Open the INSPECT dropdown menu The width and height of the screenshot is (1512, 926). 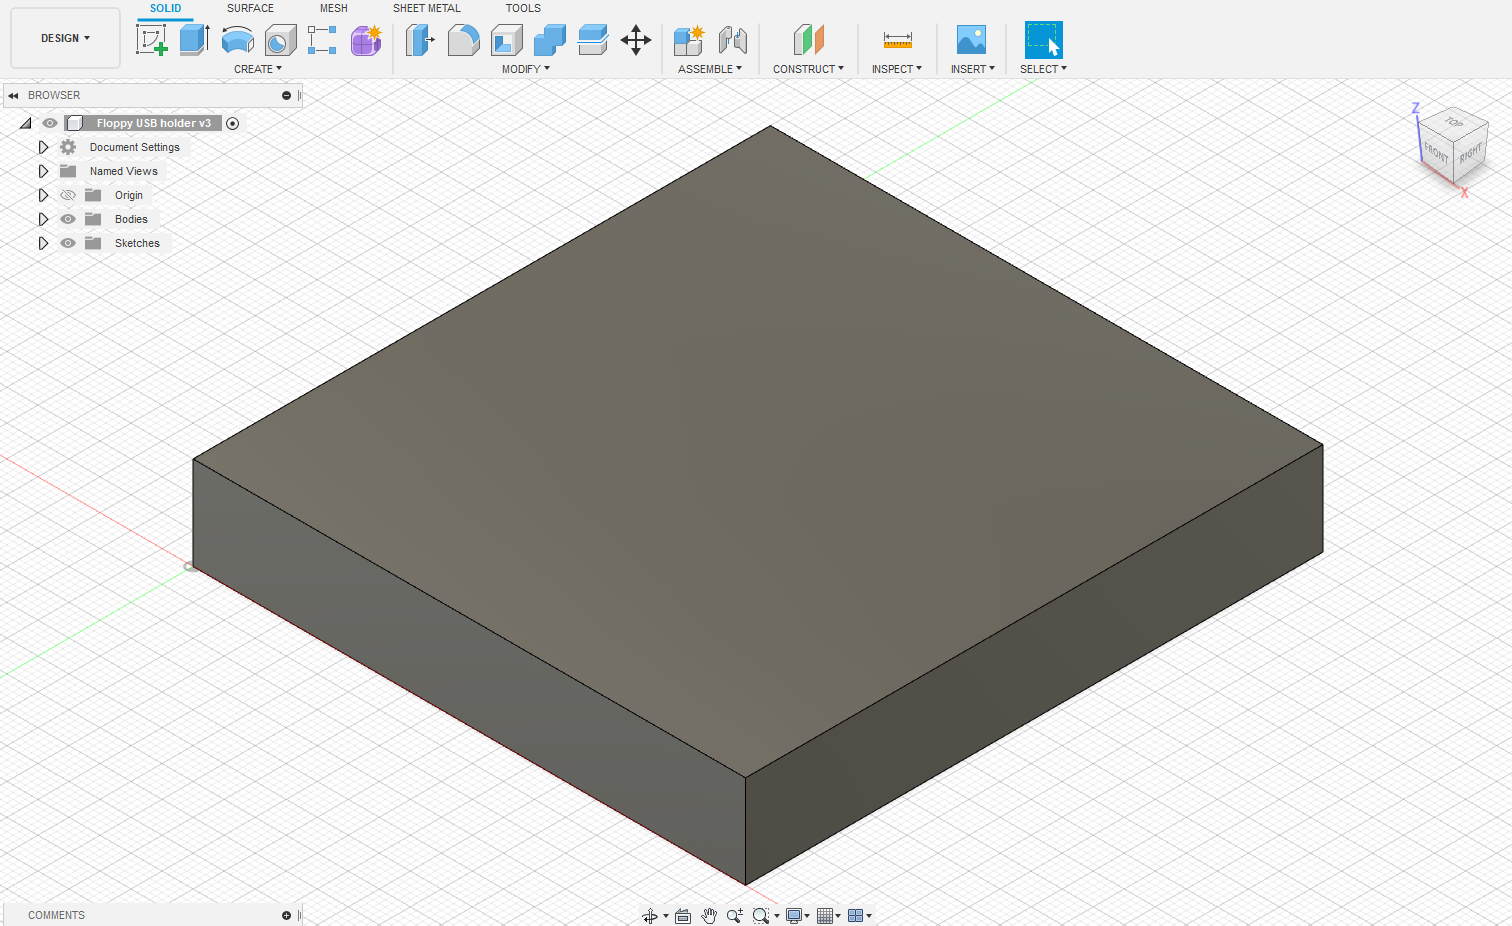897,69
